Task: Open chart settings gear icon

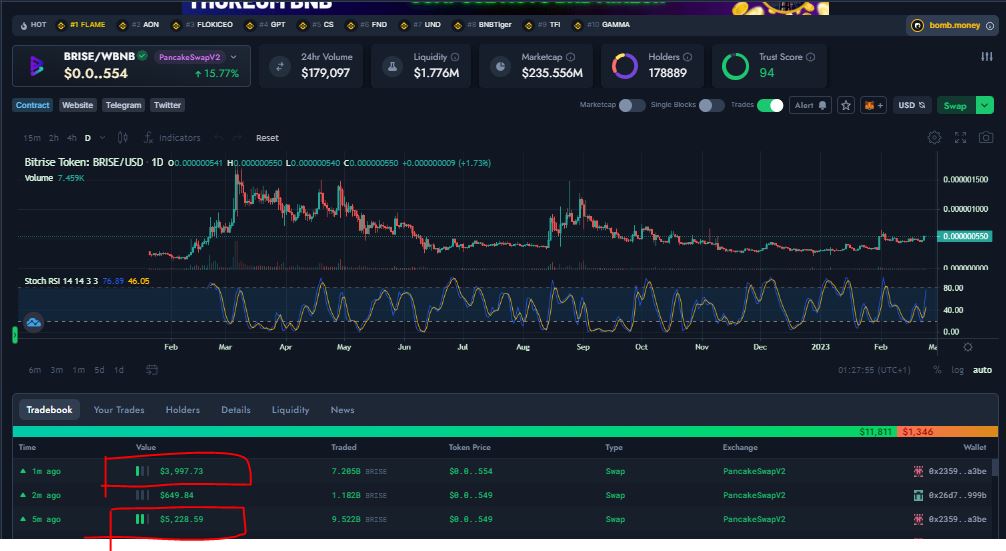Action: [934, 137]
